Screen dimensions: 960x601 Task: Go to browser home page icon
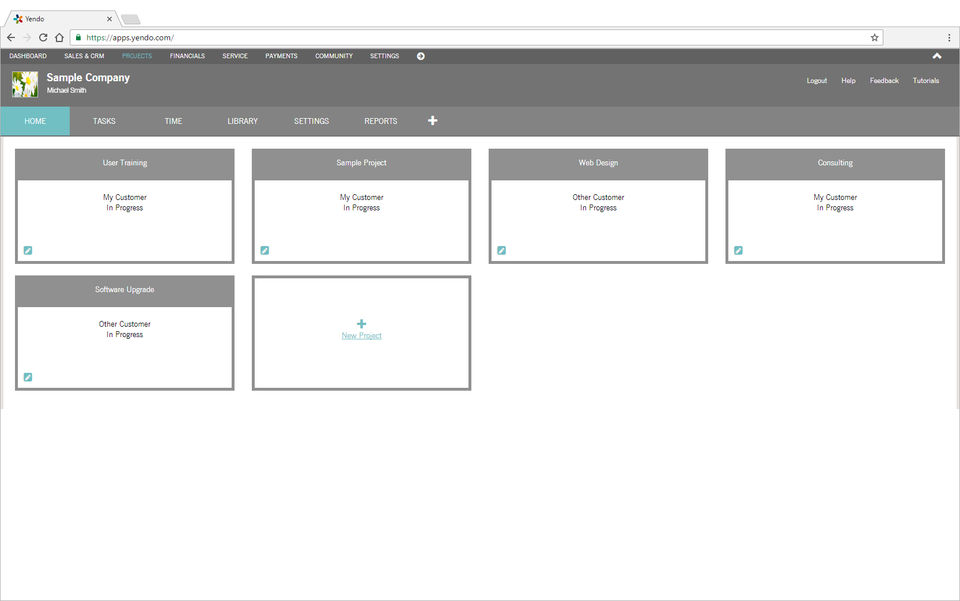59,37
